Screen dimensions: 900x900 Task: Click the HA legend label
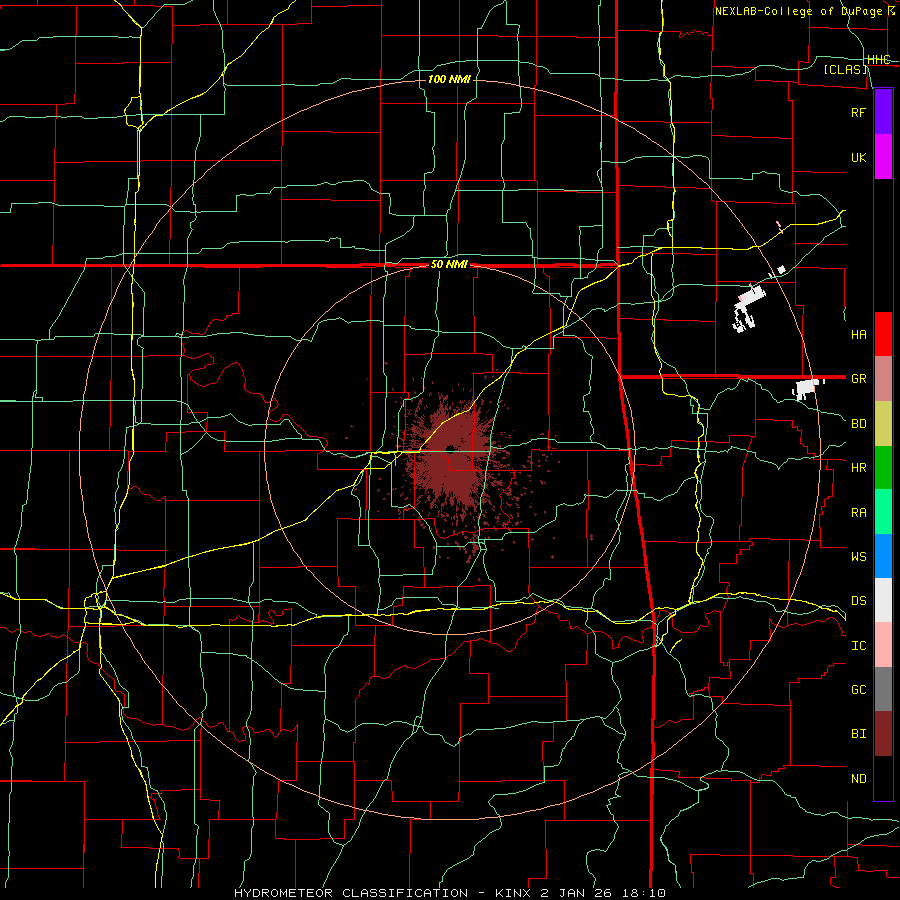point(859,335)
